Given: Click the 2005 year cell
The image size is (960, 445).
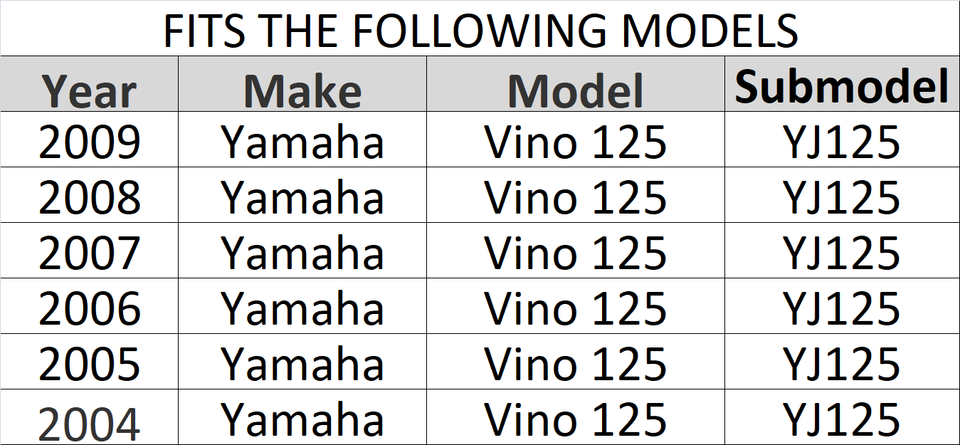Looking at the screenshot, I should (x=89, y=362).
